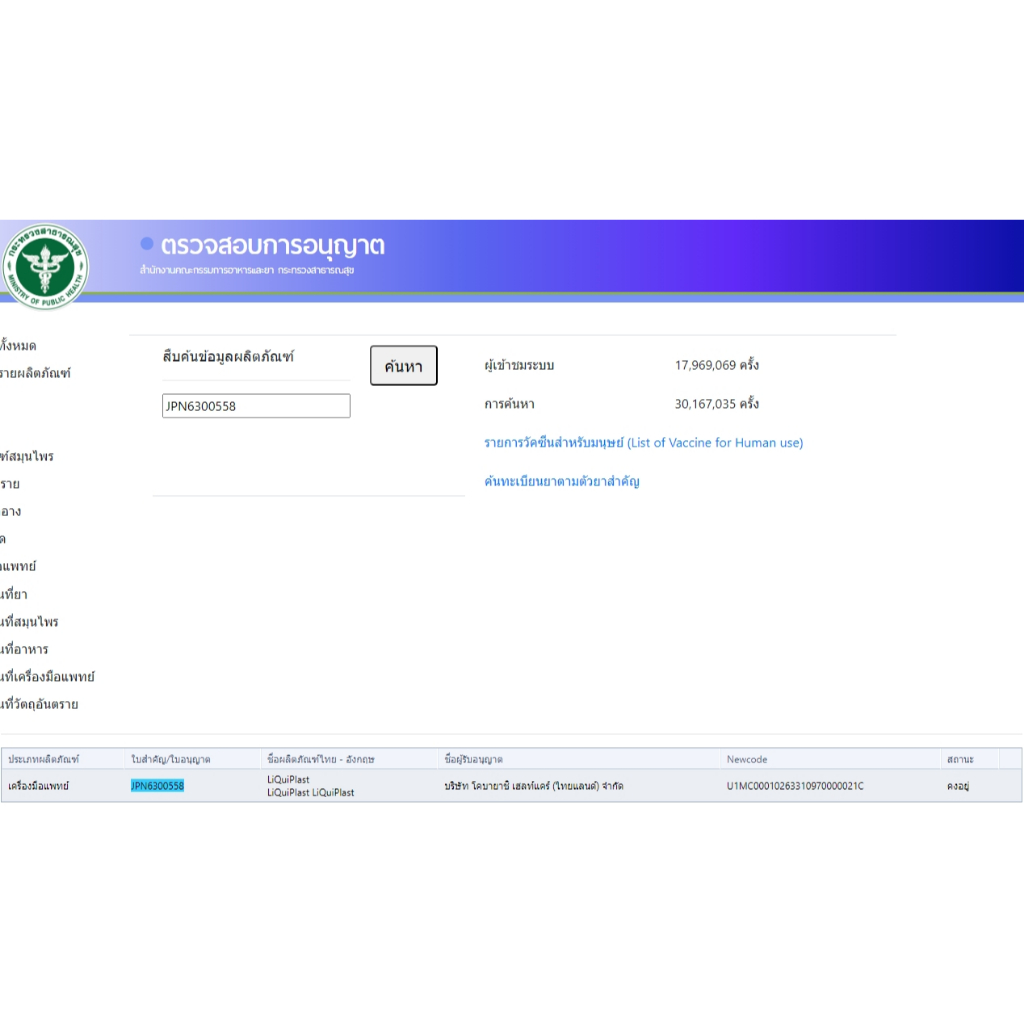
Task: Open the sidebar entry ending in ที่ยา
Action: [x=14, y=594]
